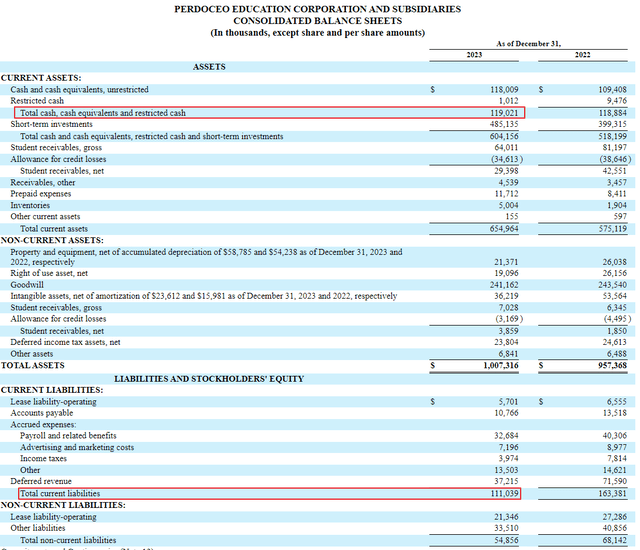This screenshot has height=550, width=640.
Task: Click the CURRENT LIABILITIES: heading
Action: (52, 390)
